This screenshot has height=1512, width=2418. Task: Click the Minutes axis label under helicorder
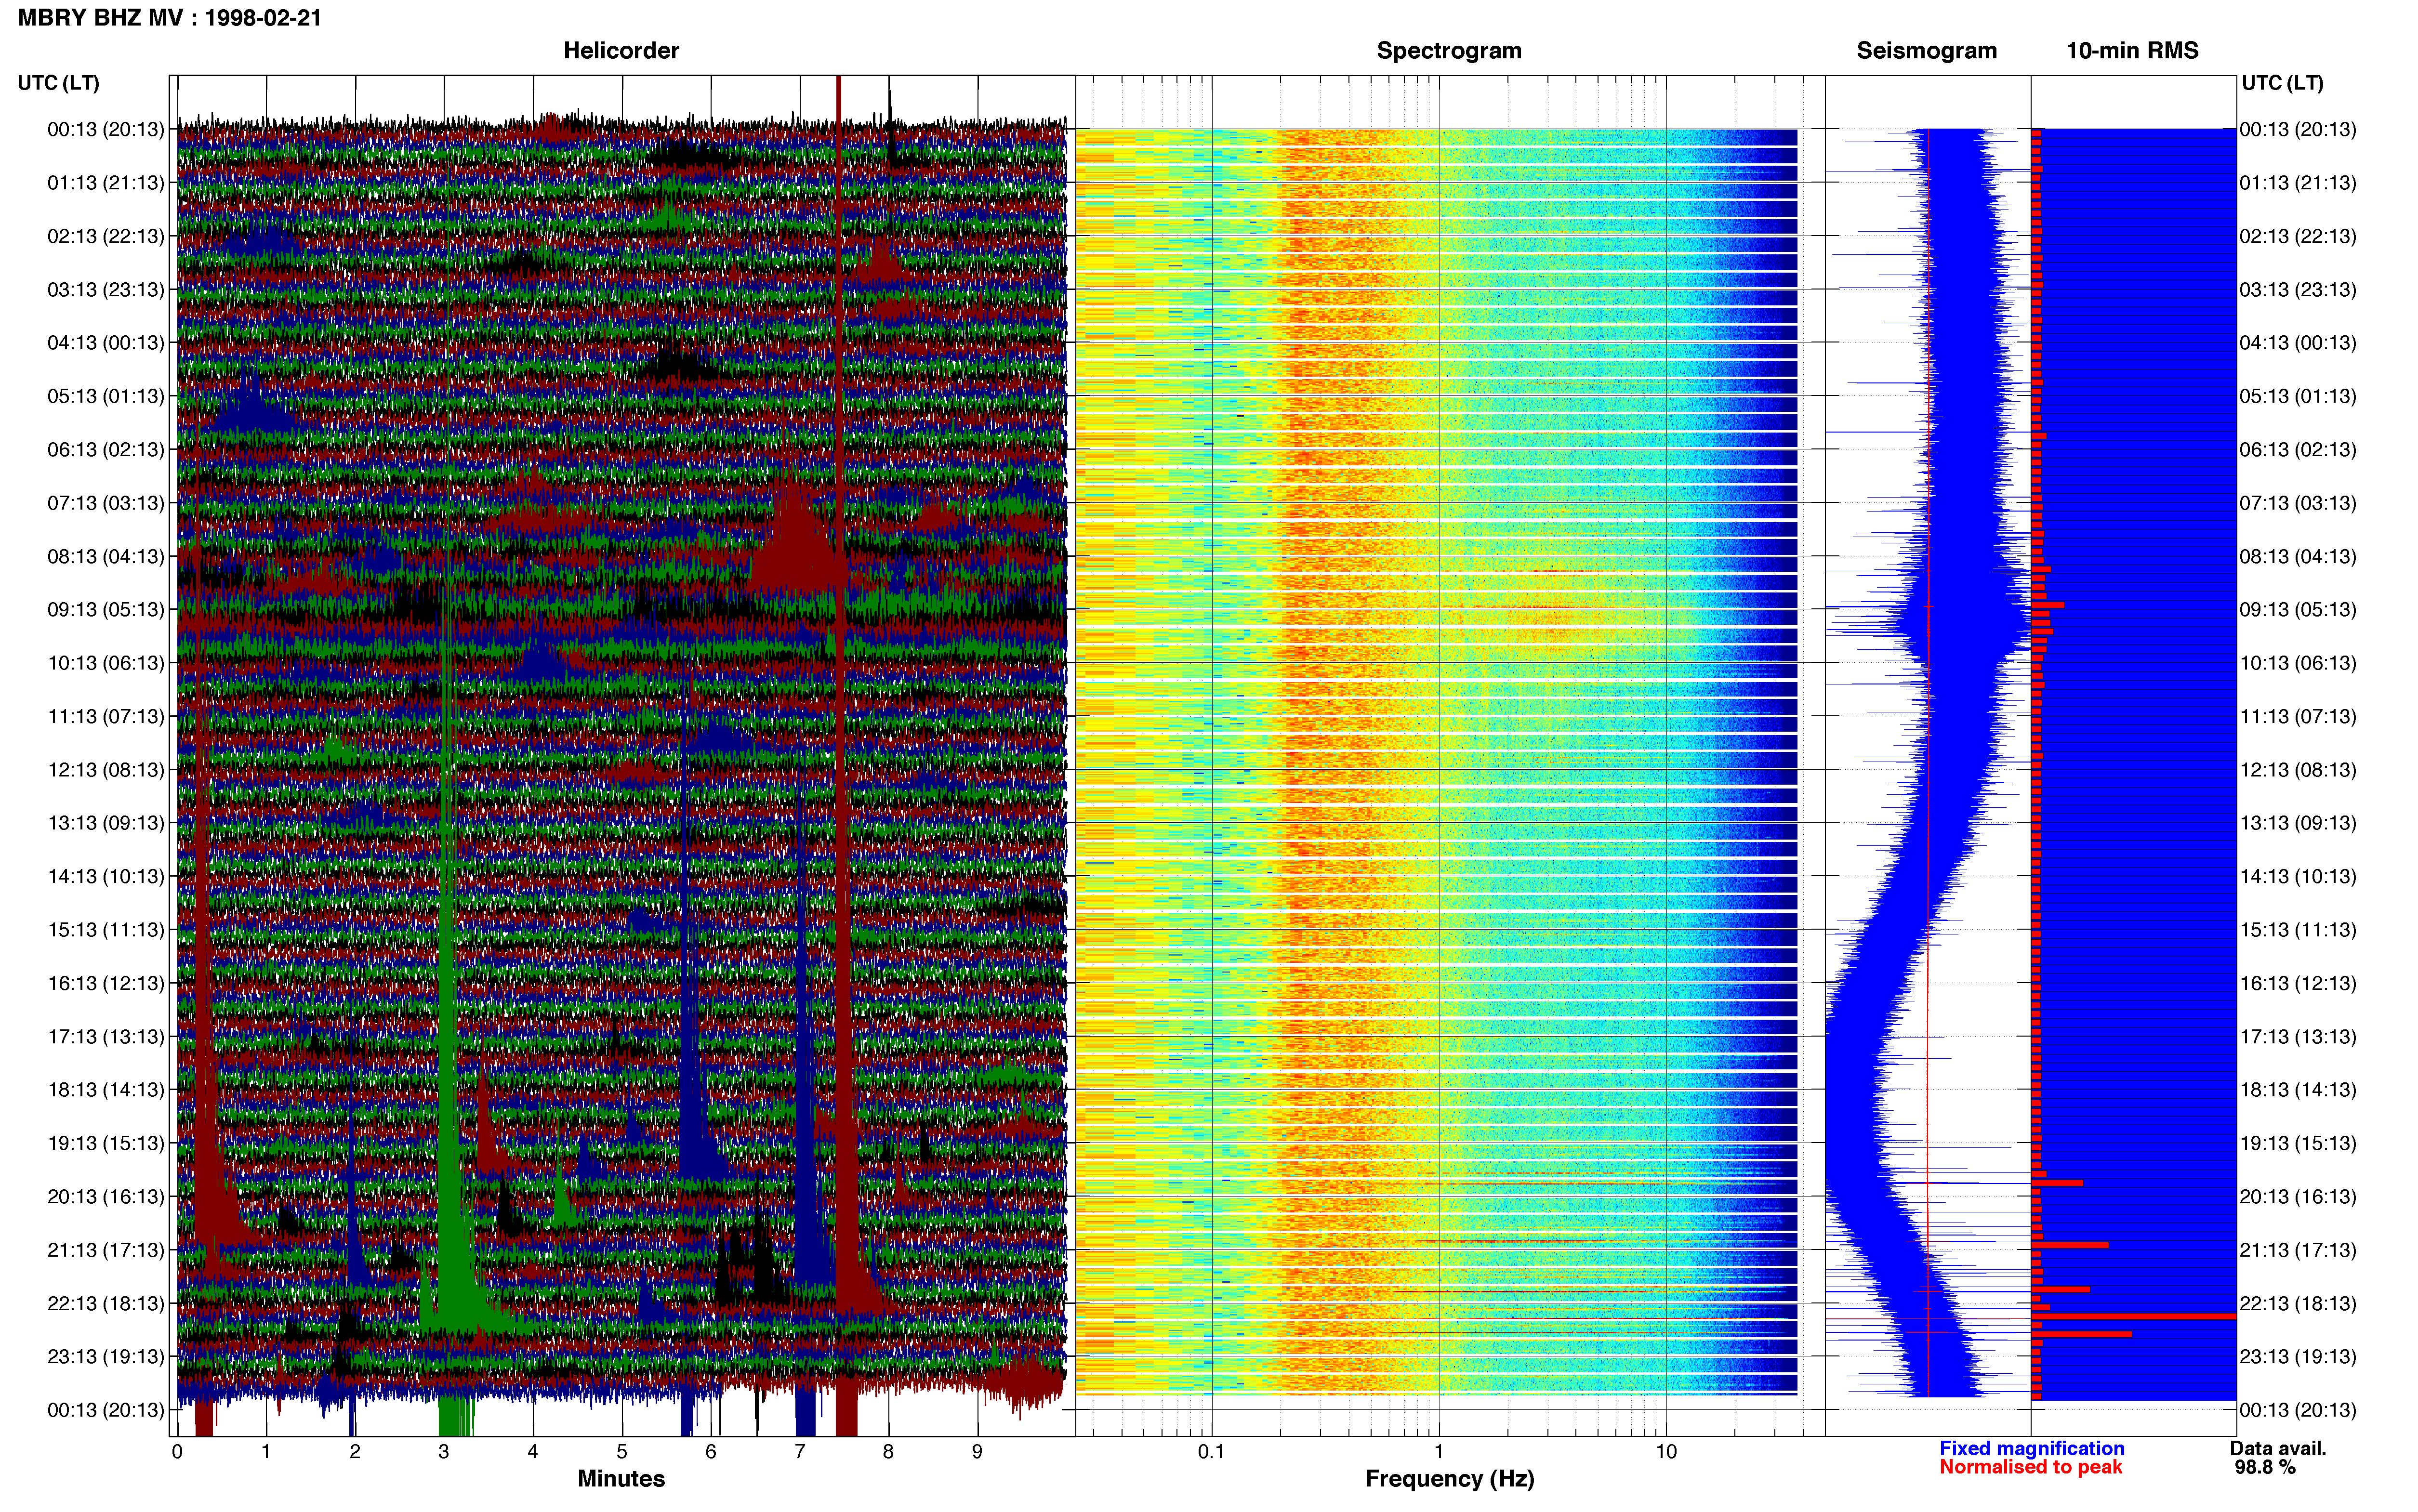point(621,1479)
